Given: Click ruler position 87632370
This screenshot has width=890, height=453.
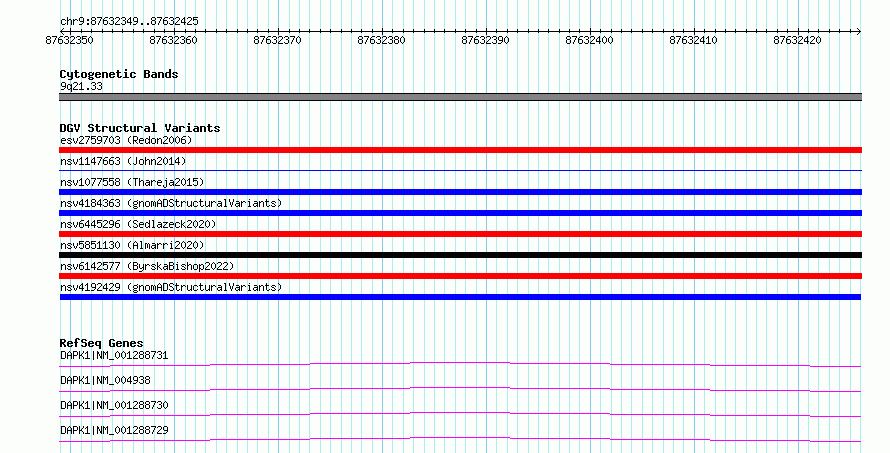Looking at the screenshot, I should click(278, 40).
